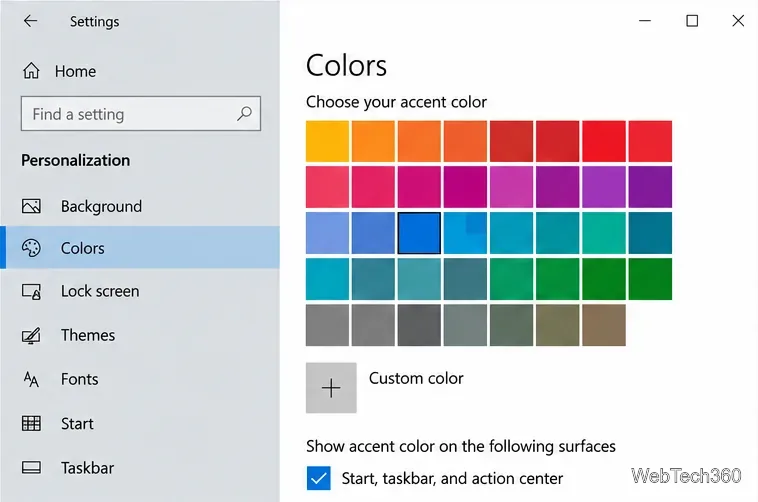Click the Find a setting box
Viewport: 758px width, 502px height.
141,114
